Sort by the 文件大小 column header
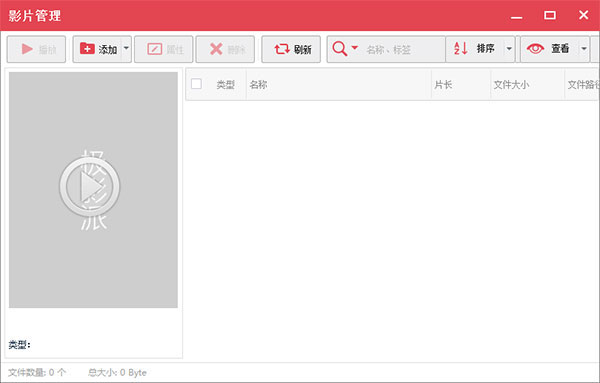600x383 pixels. point(527,85)
